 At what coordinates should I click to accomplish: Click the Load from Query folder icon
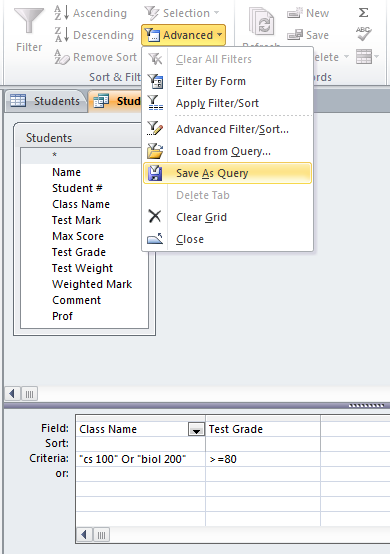pos(155,151)
